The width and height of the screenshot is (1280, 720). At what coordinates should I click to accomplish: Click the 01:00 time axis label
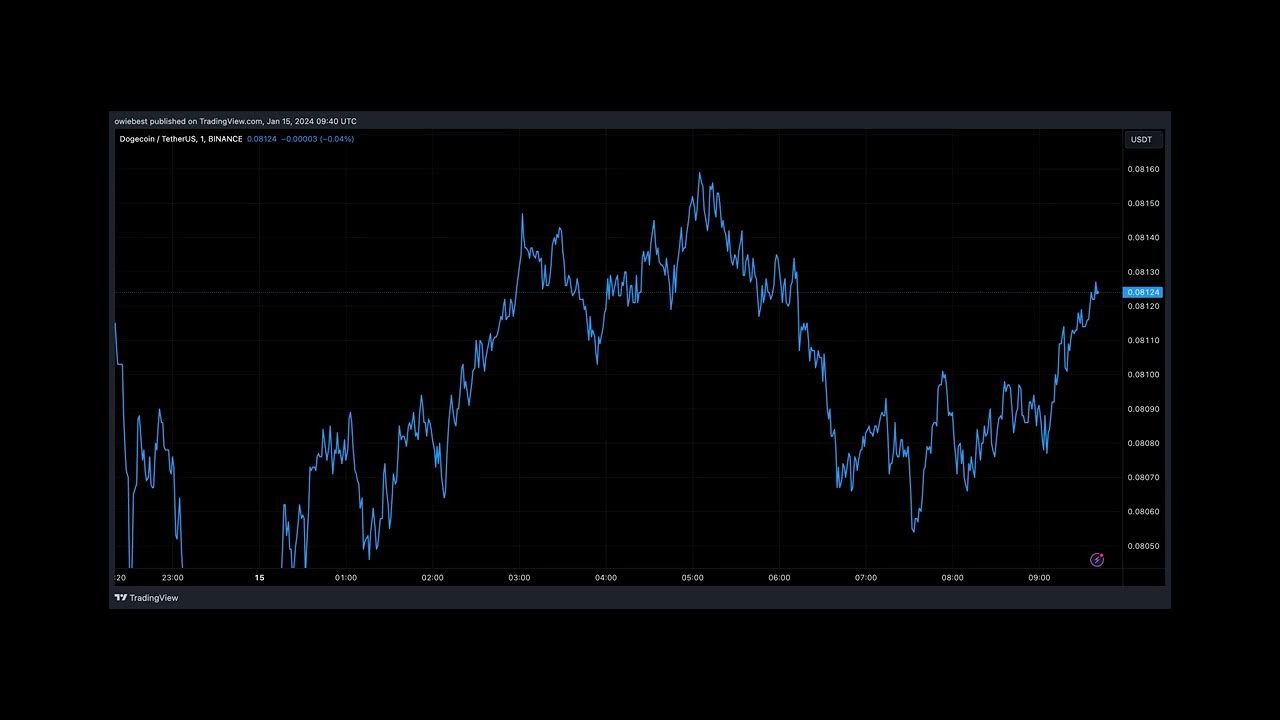(x=346, y=578)
